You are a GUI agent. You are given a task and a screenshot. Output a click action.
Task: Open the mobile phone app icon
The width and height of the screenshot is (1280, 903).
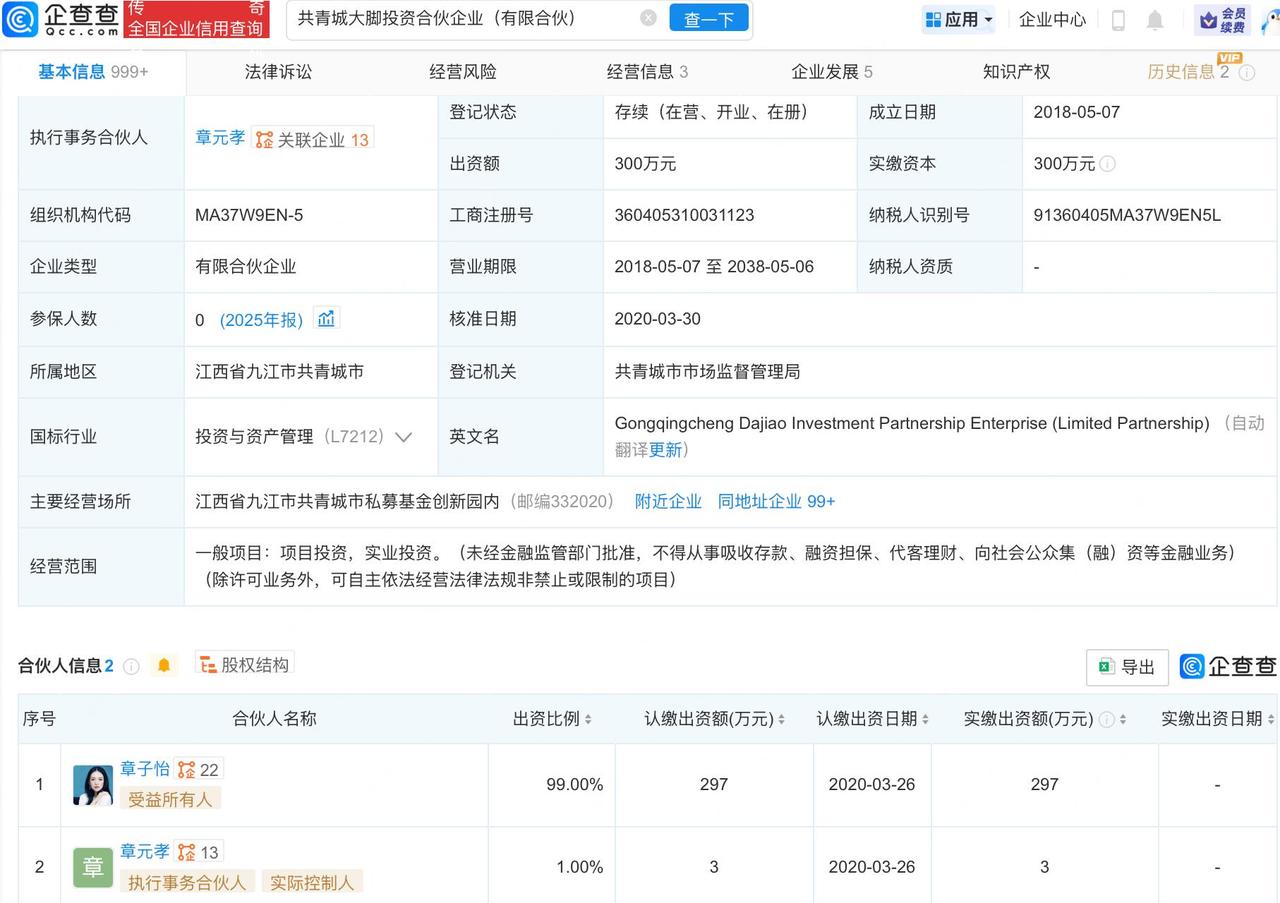(x=1119, y=20)
